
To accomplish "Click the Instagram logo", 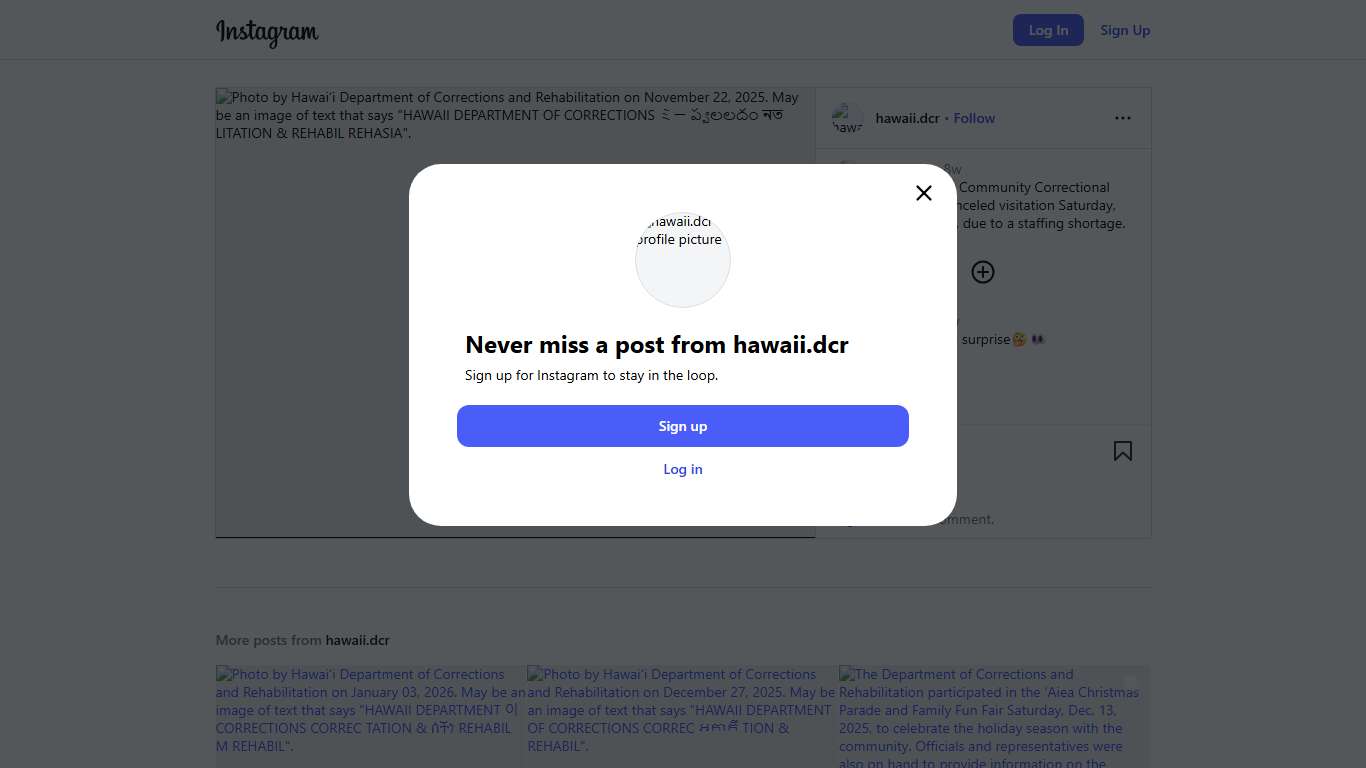I will pyautogui.click(x=267, y=32).
